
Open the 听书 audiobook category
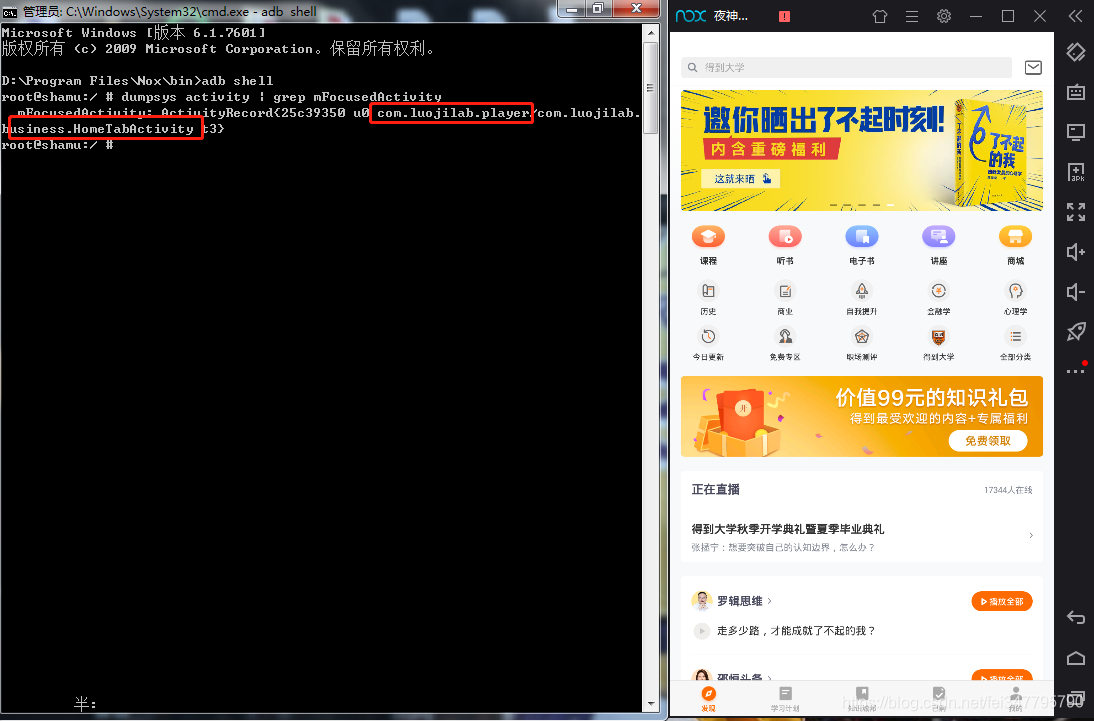785,245
